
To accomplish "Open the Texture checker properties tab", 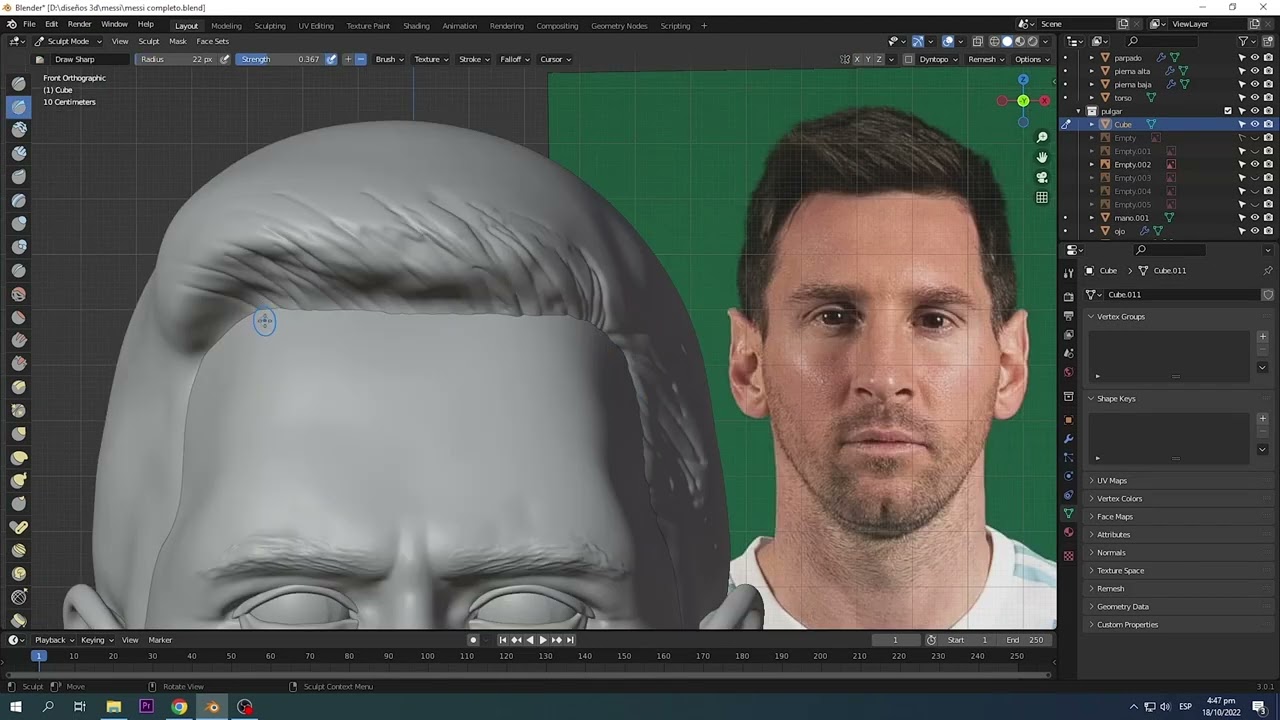I will [x=1068, y=556].
